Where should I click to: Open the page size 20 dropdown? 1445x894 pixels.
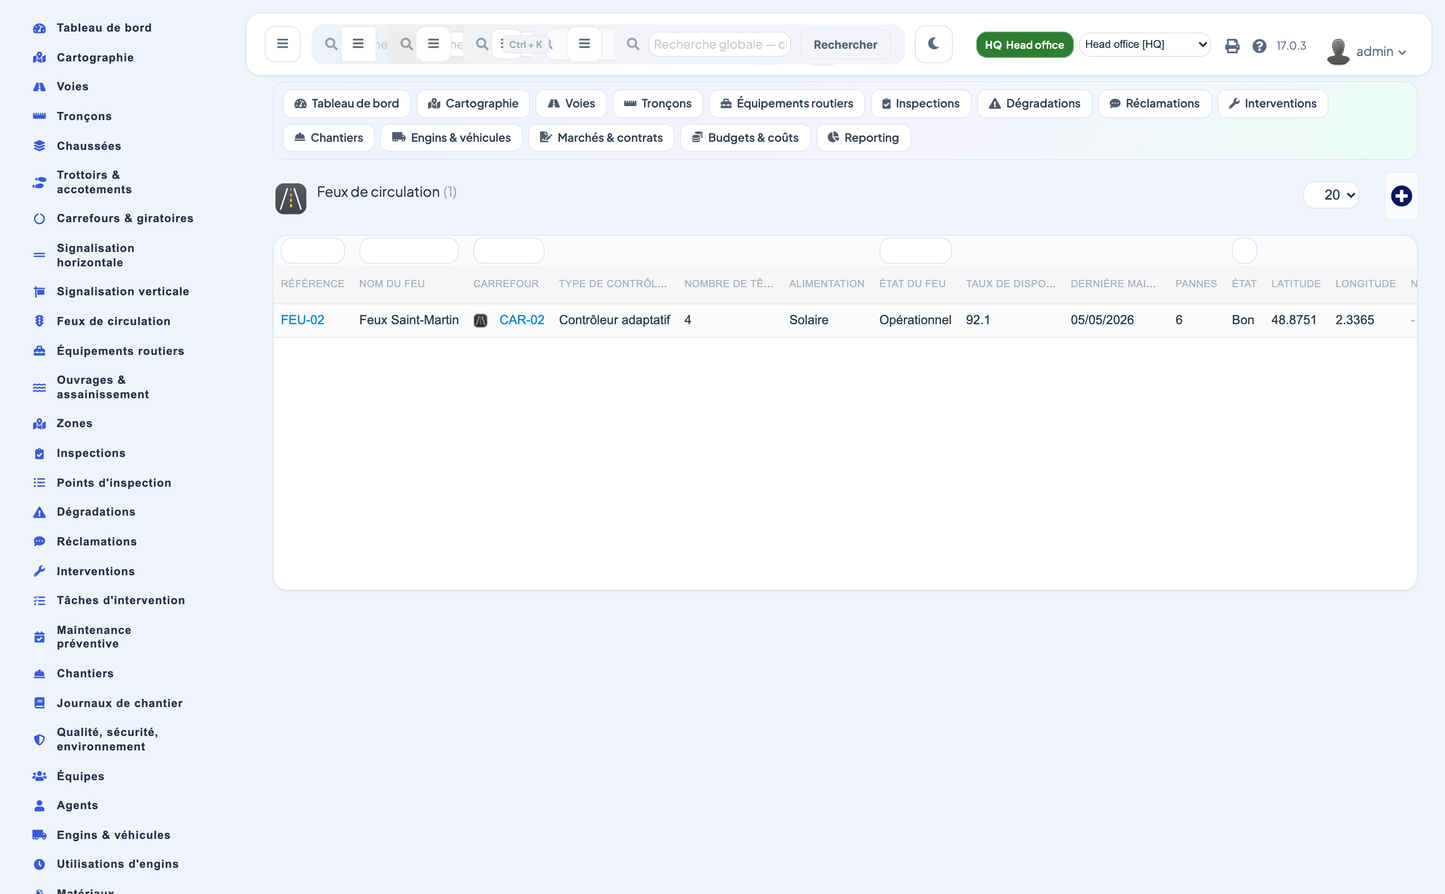[x=1332, y=195]
